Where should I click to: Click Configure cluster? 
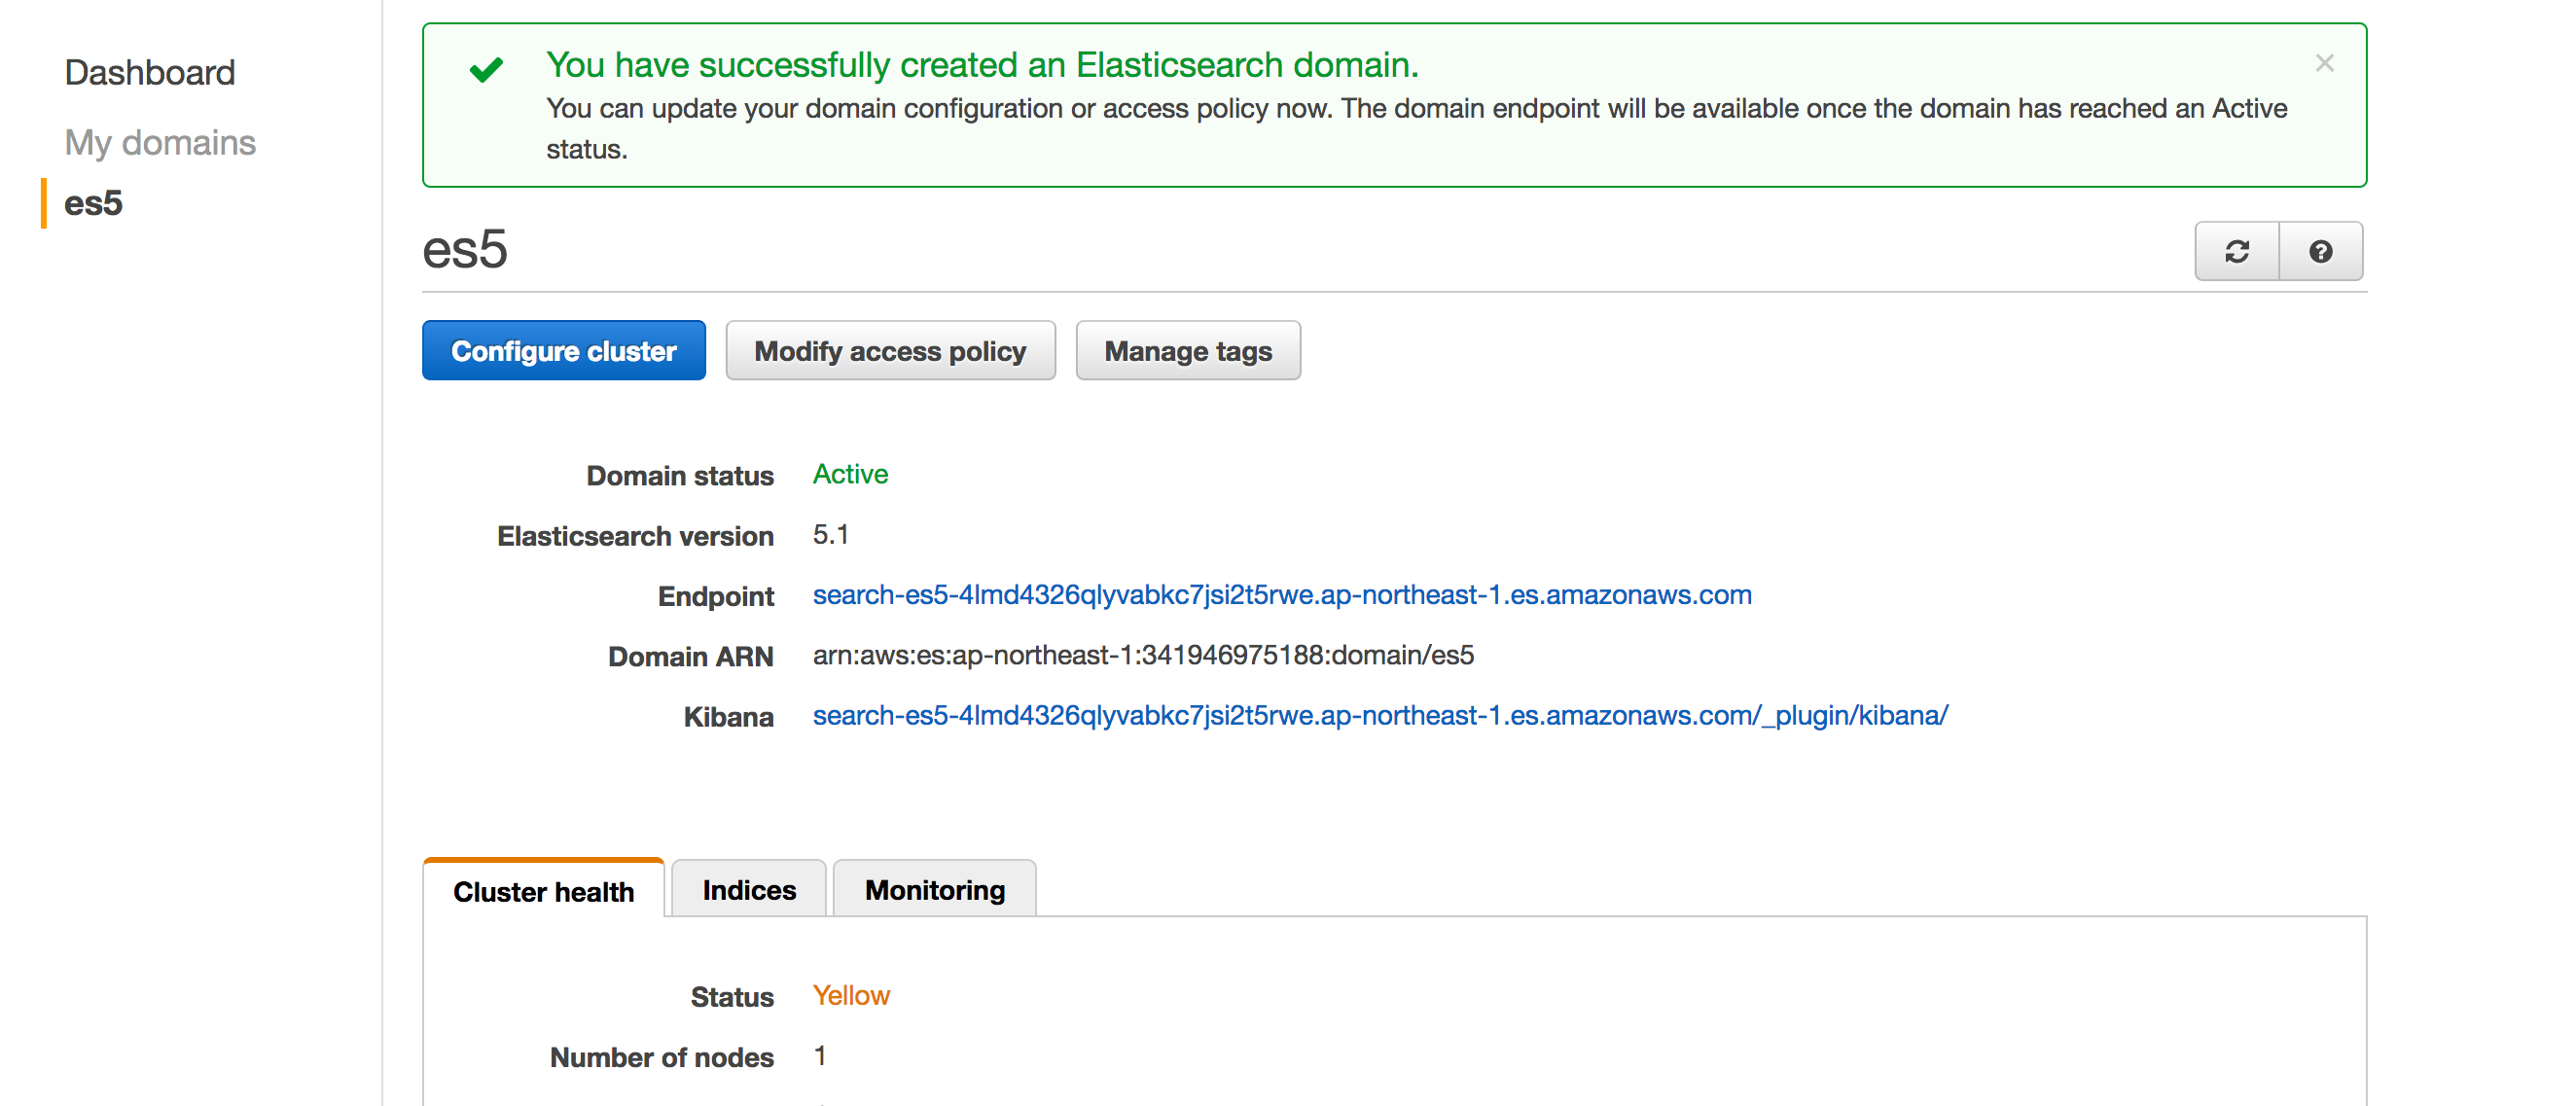pyautogui.click(x=563, y=350)
